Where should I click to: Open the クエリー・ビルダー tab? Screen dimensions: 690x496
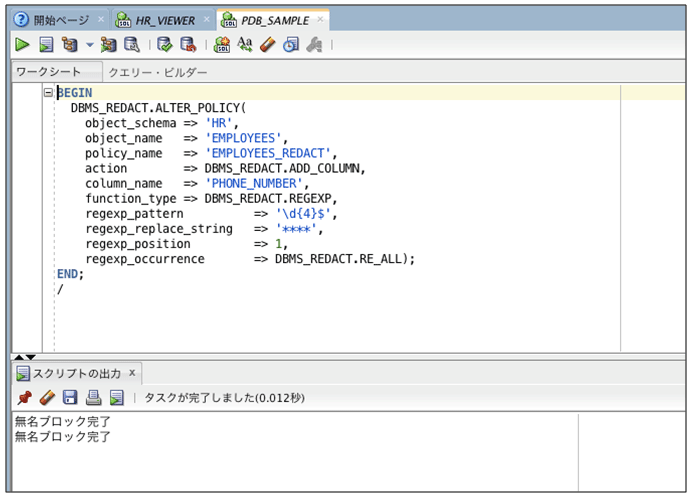pyautogui.click(x=157, y=73)
